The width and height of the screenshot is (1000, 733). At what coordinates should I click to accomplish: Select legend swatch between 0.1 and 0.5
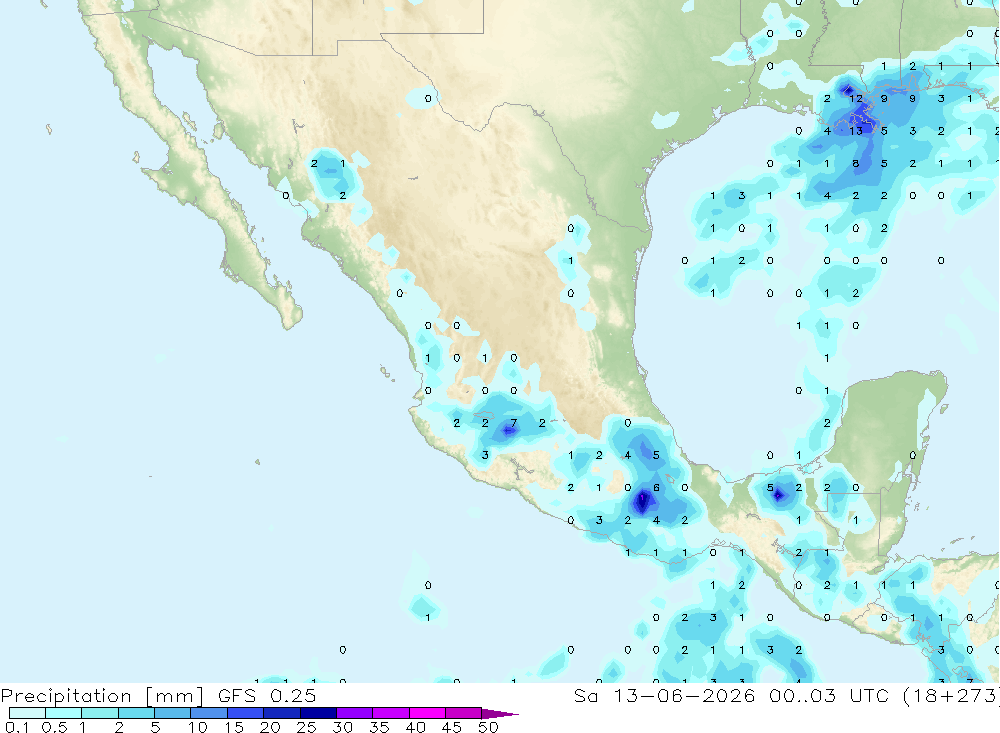(x=27, y=713)
